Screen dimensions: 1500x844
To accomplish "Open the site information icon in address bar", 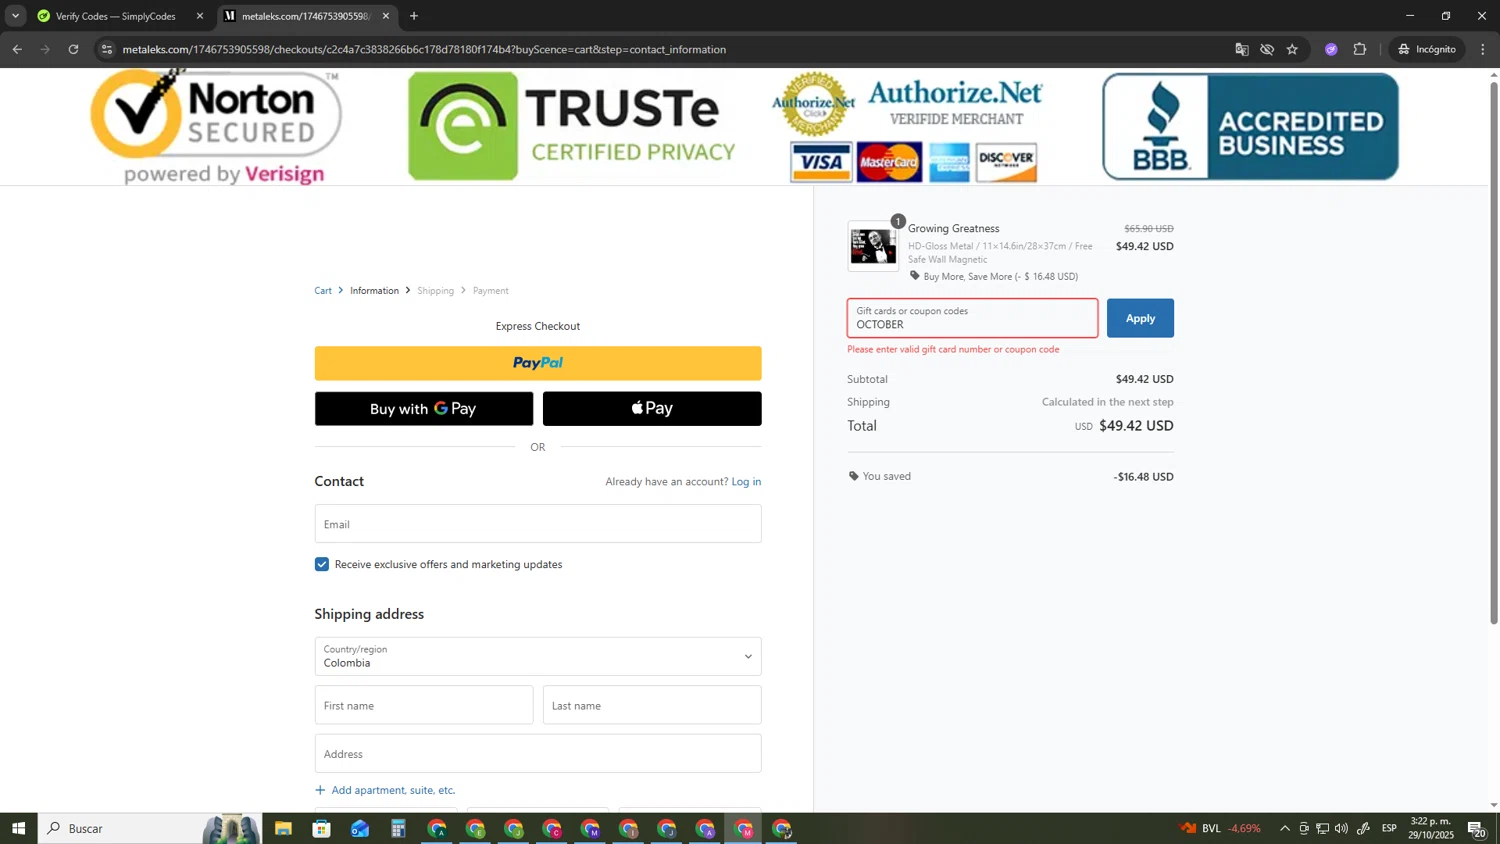I will pyautogui.click(x=107, y=49).
